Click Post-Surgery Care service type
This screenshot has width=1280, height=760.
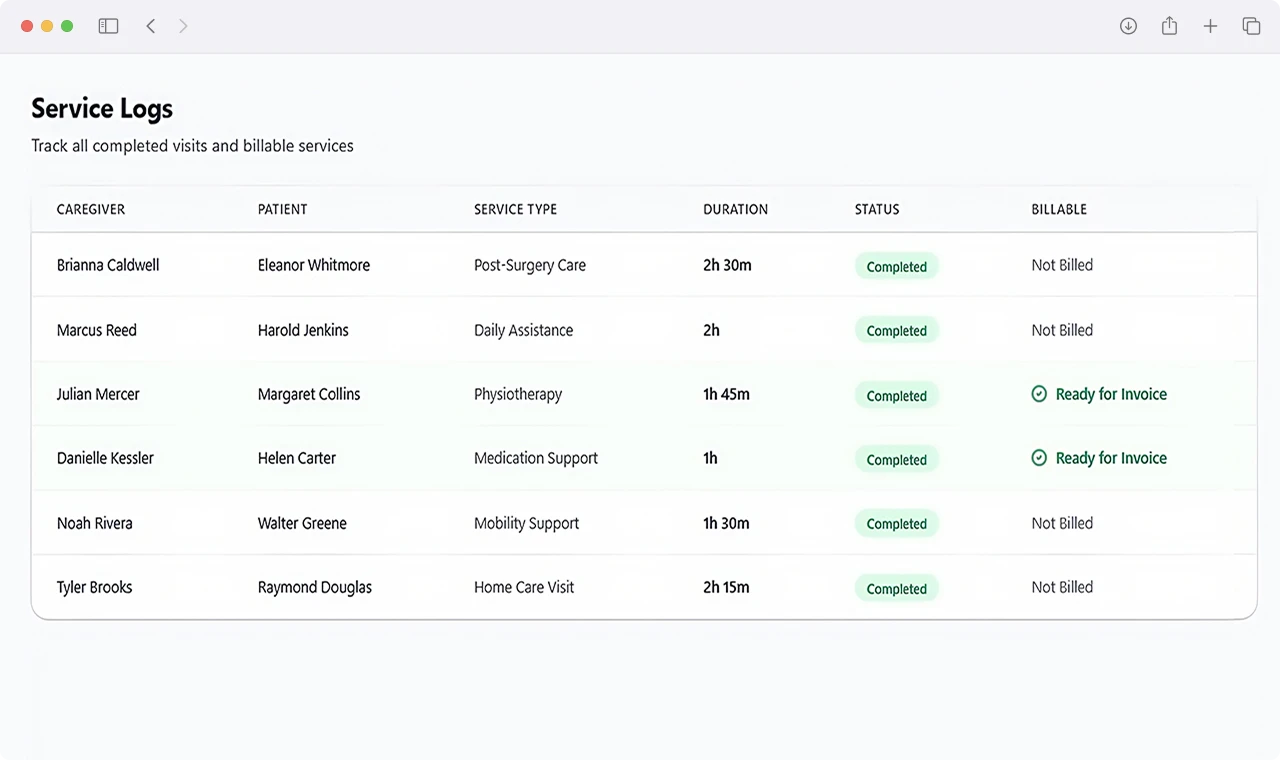(530, 265)
